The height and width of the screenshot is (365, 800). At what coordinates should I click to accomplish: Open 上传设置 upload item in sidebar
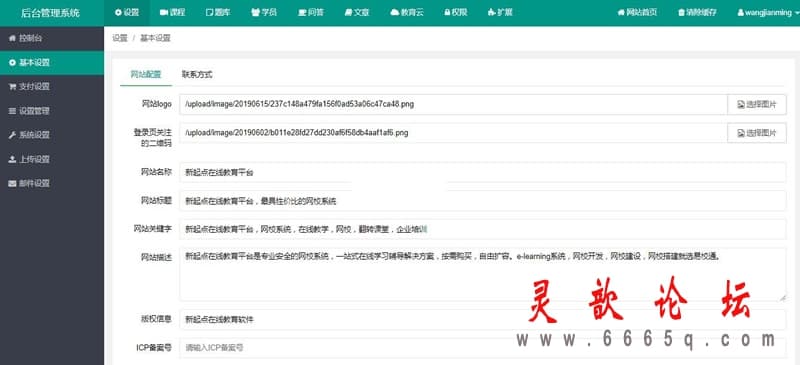[x=52, y=159]
